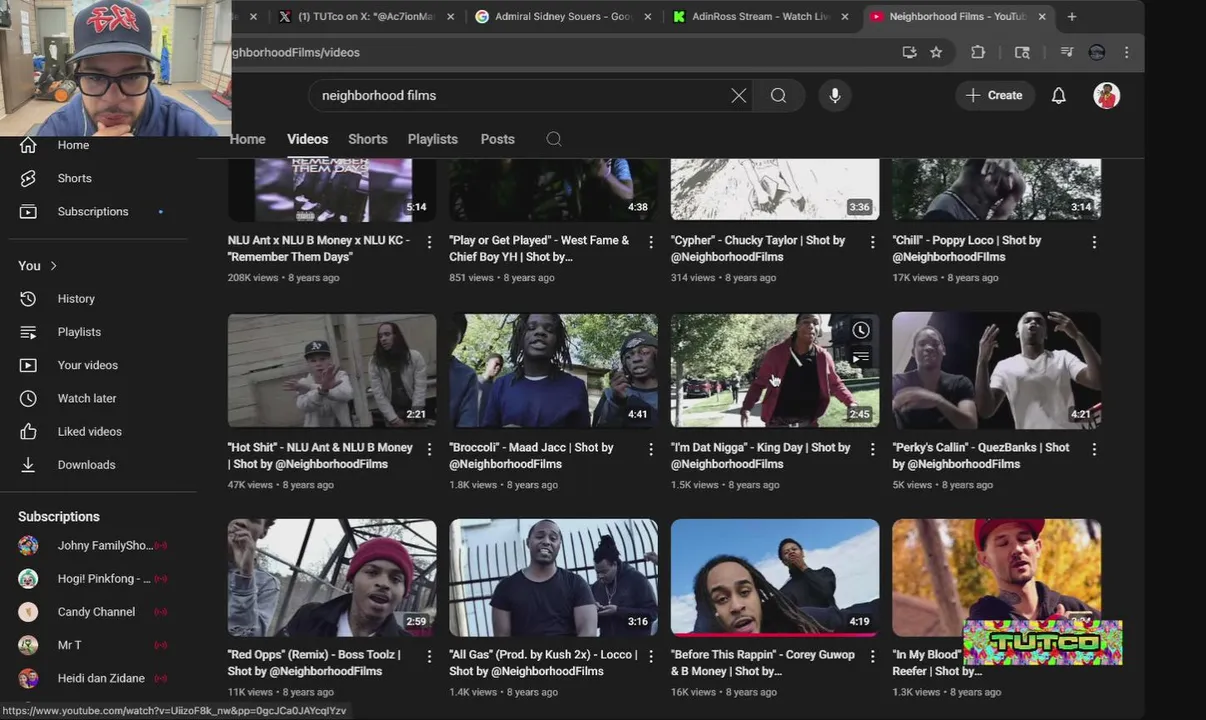Open NLU Ant Remember Them Days title
This screenshot has width=1206, height=720.
318,248
